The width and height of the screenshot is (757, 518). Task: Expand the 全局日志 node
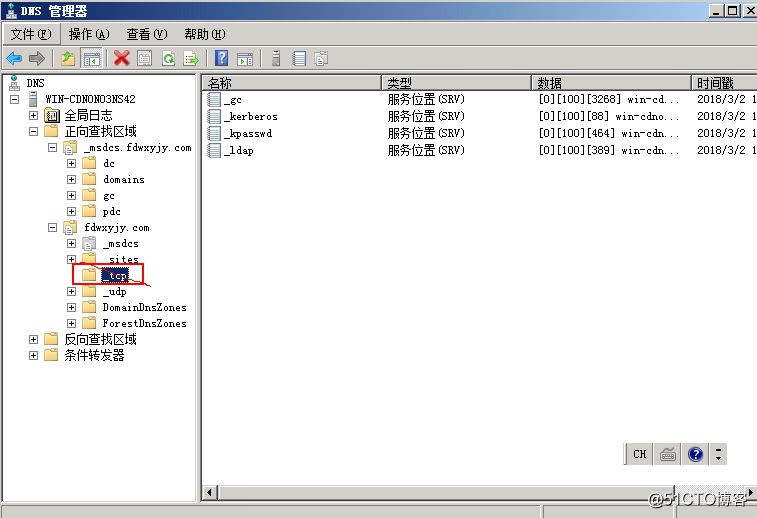(33, 115)
